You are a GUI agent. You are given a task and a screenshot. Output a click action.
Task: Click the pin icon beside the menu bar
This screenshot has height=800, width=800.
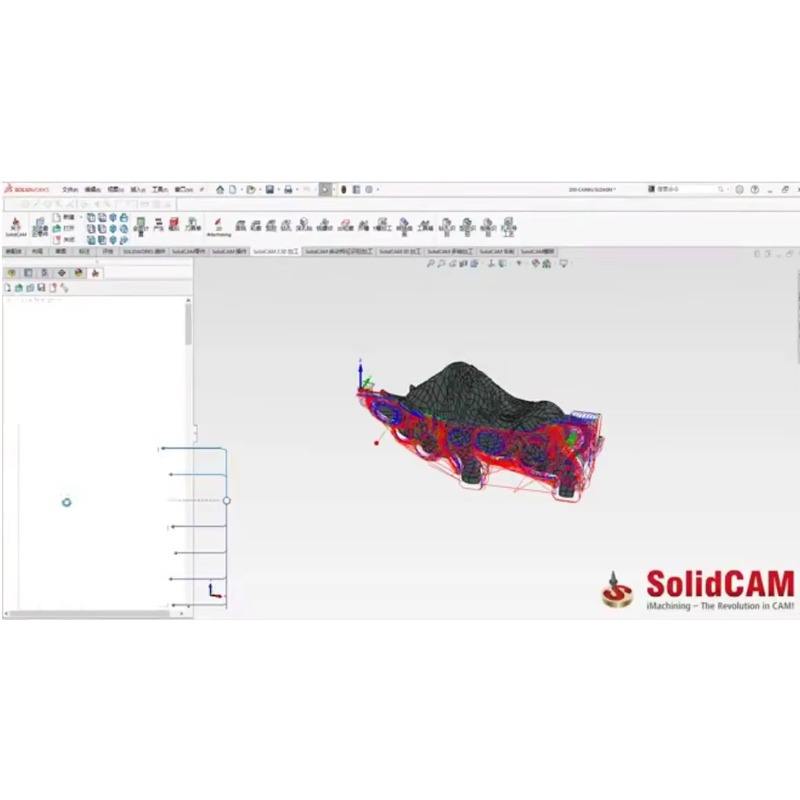coord(202,190)
